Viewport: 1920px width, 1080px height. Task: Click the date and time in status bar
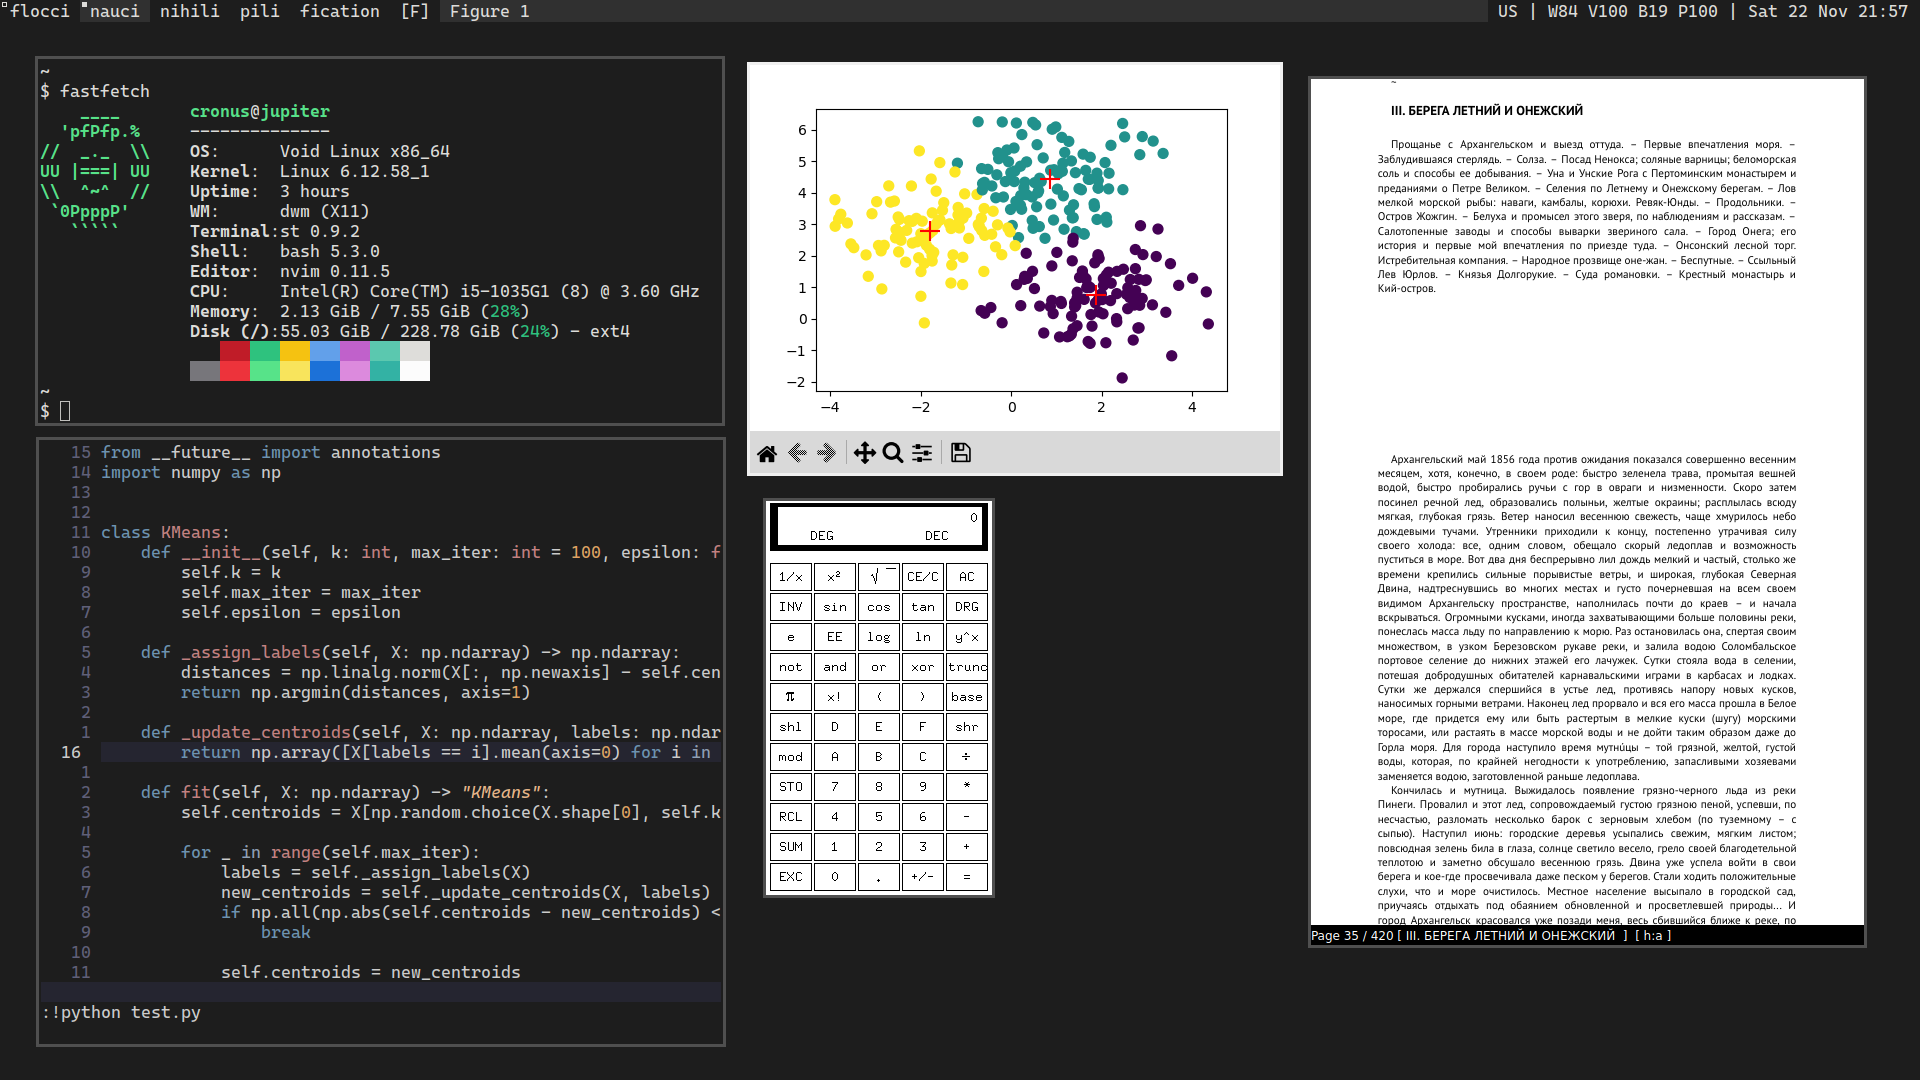[x=1827, y=11]
